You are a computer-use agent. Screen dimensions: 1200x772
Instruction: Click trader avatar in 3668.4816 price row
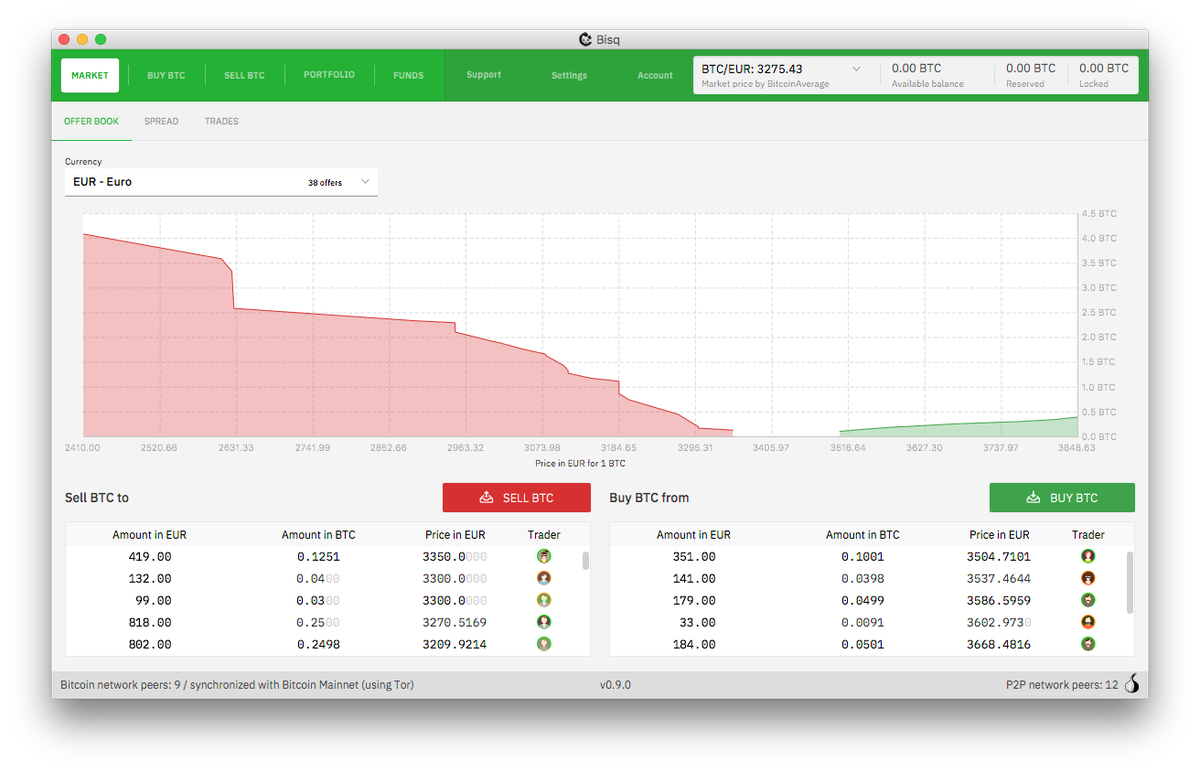pyautogui.click(x=1088, y=644)
